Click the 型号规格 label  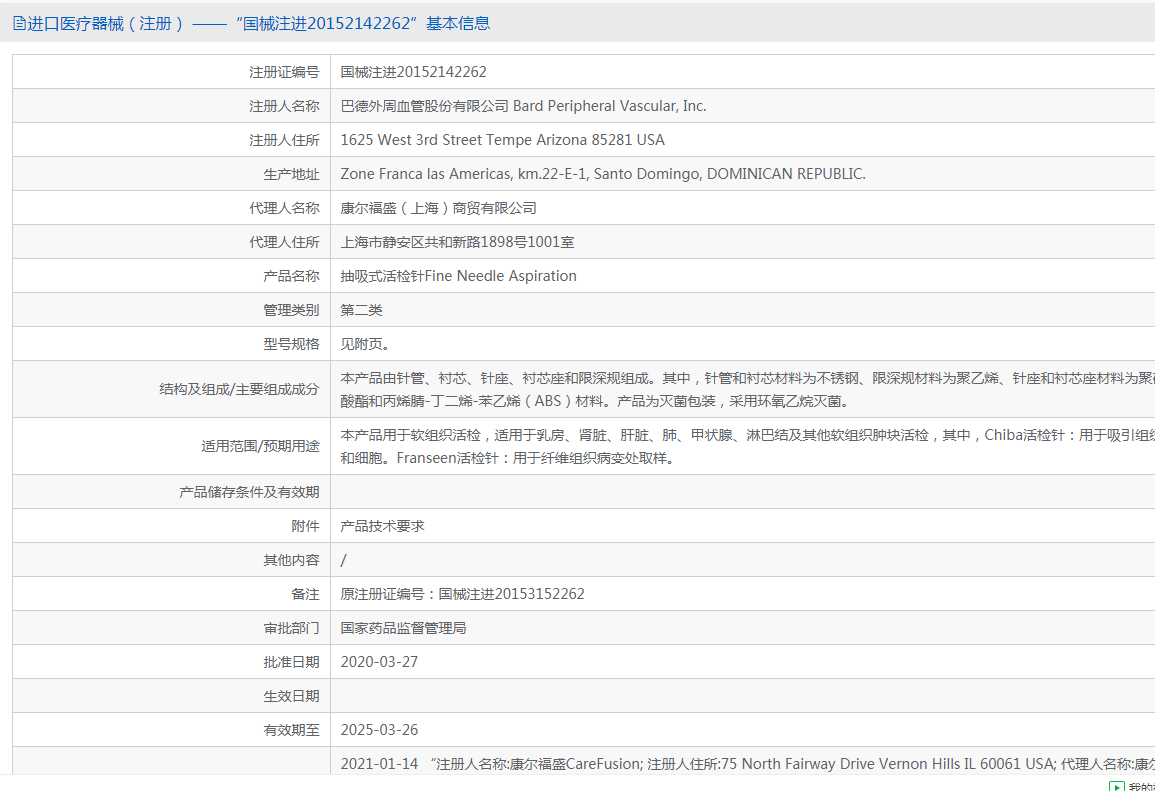click(292, 344)
